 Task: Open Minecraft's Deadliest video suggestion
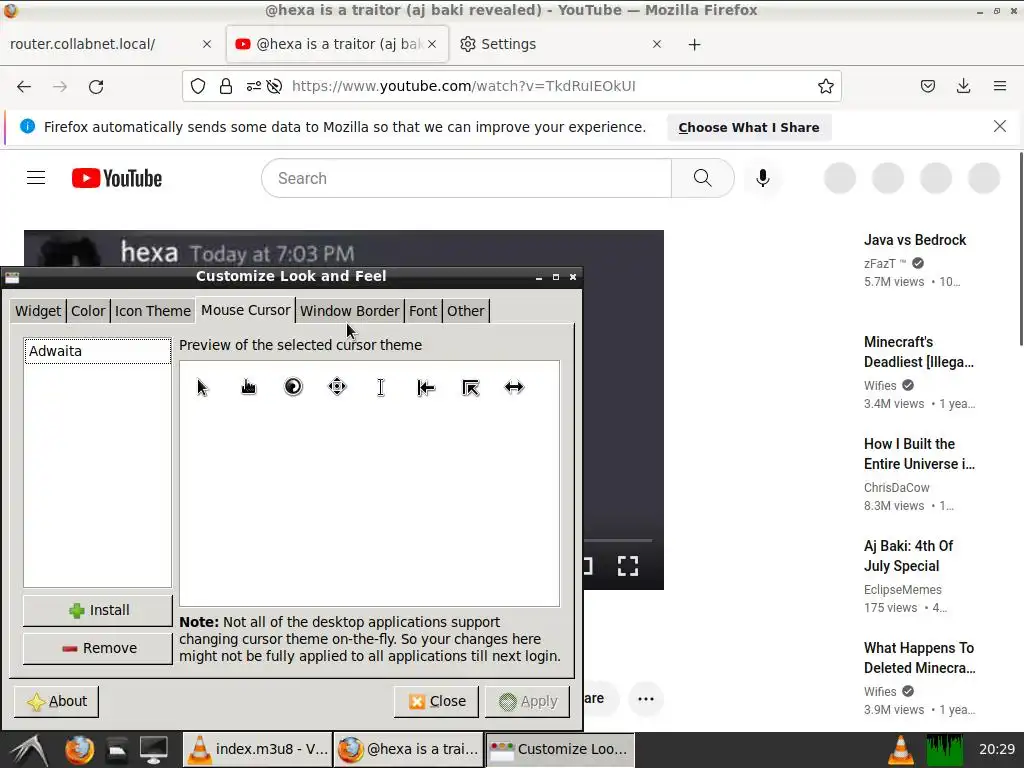(919, 351)
